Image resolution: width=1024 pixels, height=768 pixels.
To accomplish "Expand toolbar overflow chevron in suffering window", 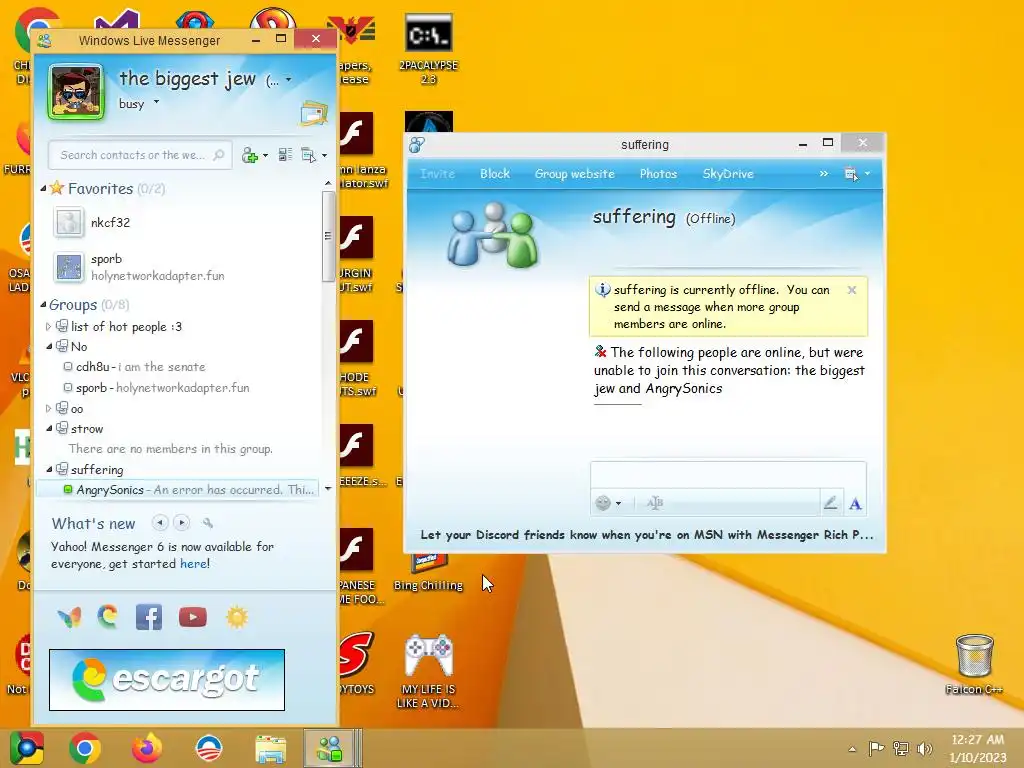I will pos(824,174).
